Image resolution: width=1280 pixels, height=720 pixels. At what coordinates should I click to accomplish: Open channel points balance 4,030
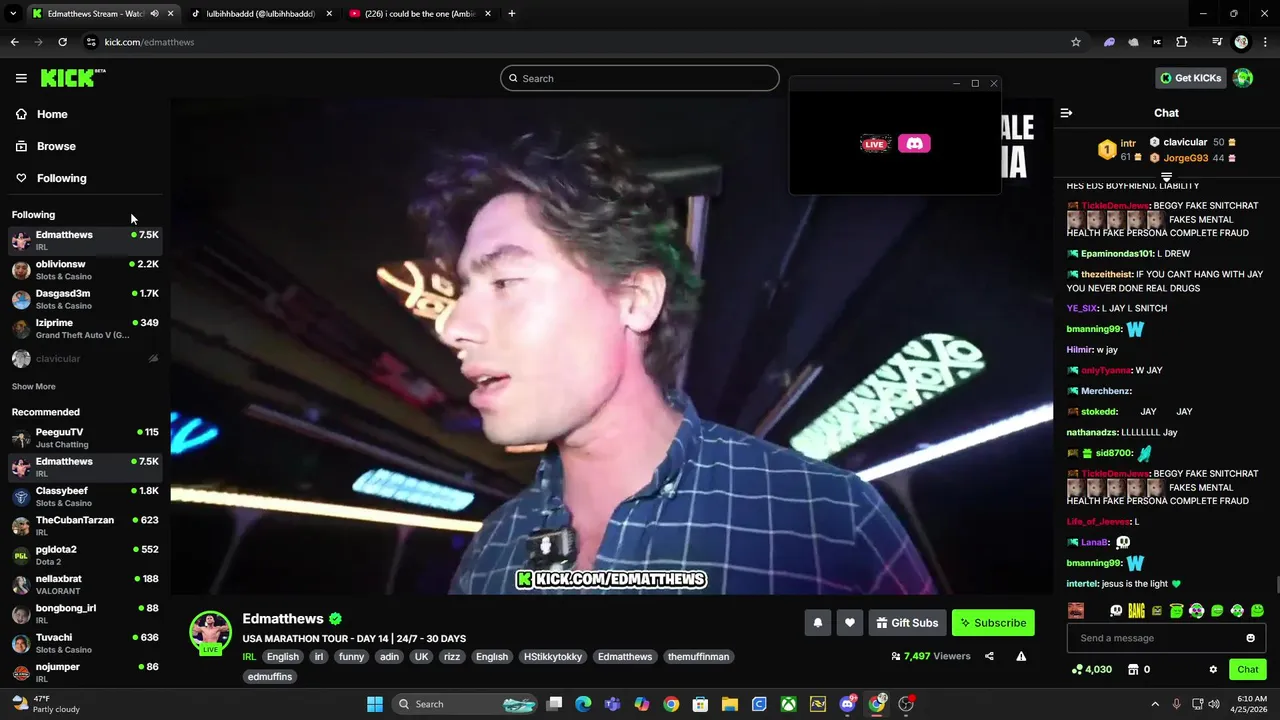(1092, 669)
